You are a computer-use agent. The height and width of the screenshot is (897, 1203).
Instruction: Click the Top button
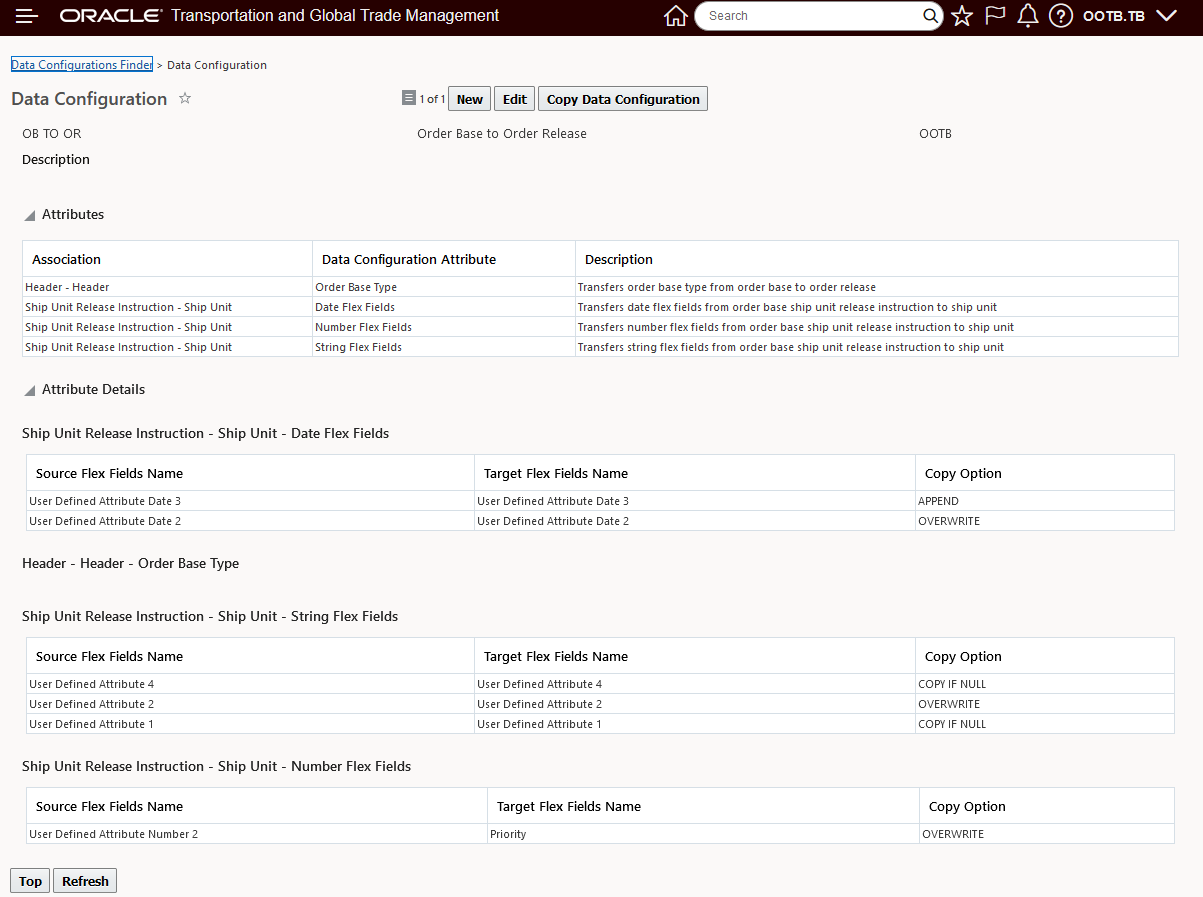30,881
